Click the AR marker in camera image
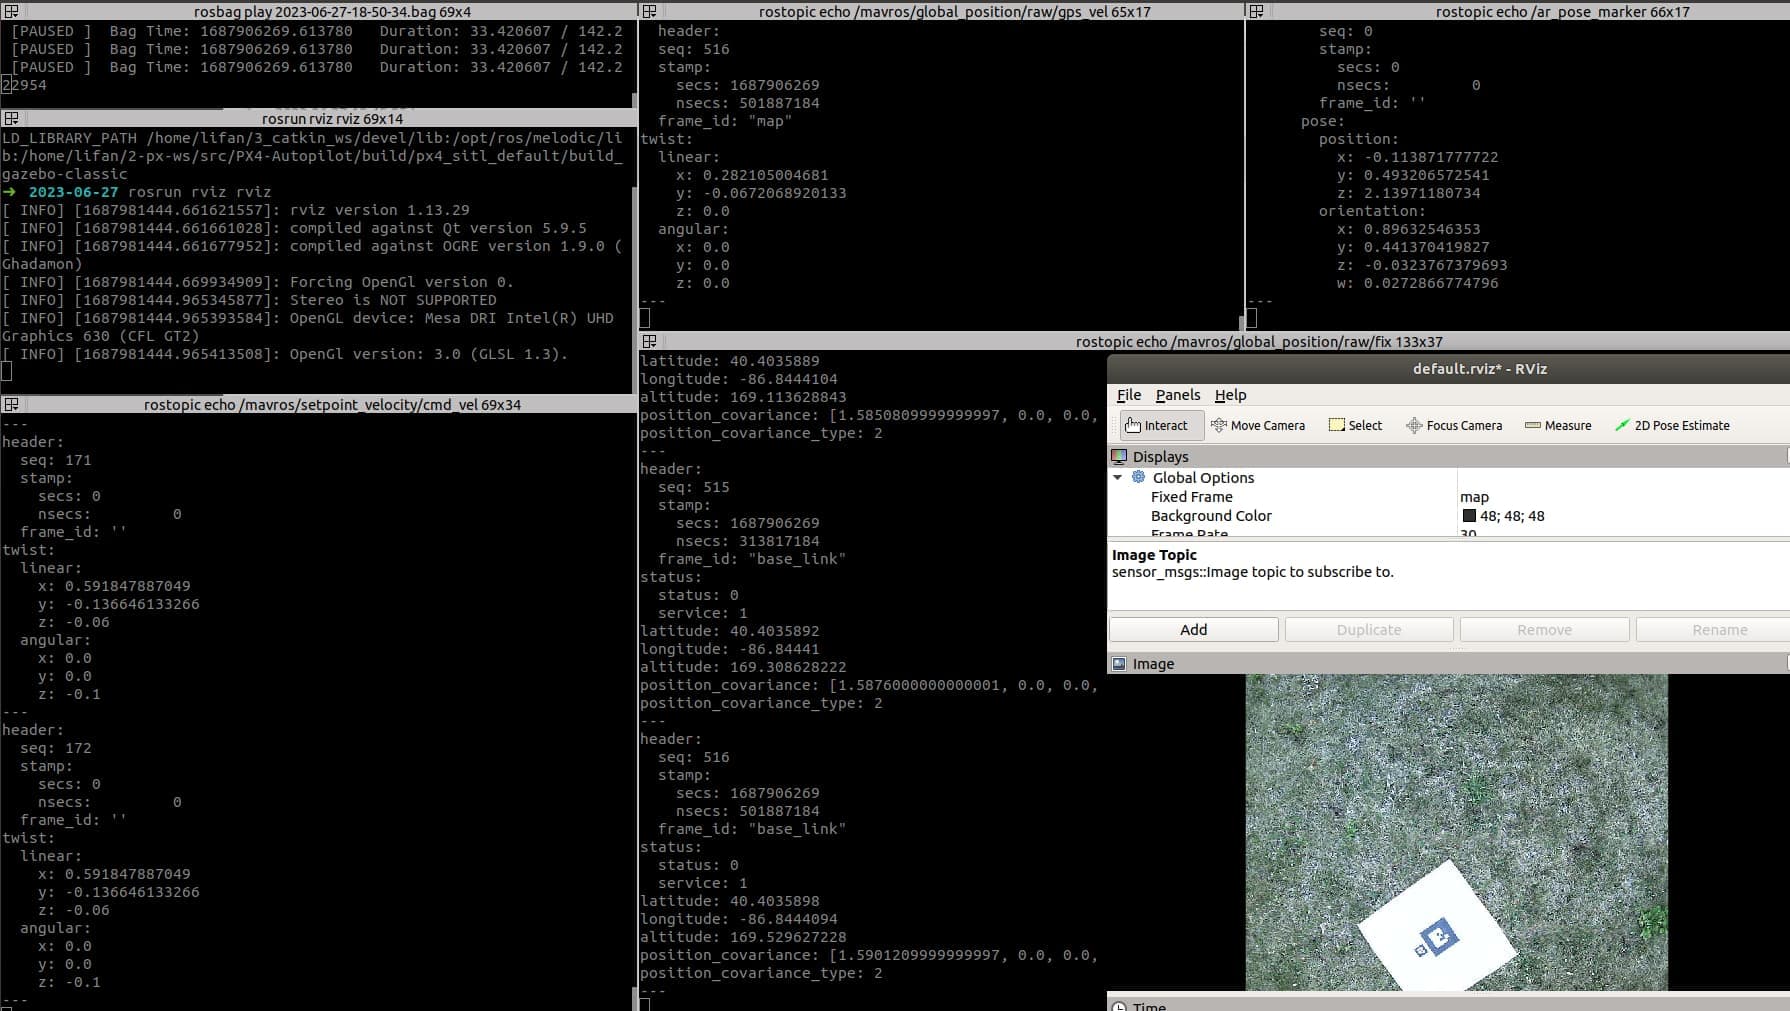Viewport: 1790px width, 1011px height. 1438,938
